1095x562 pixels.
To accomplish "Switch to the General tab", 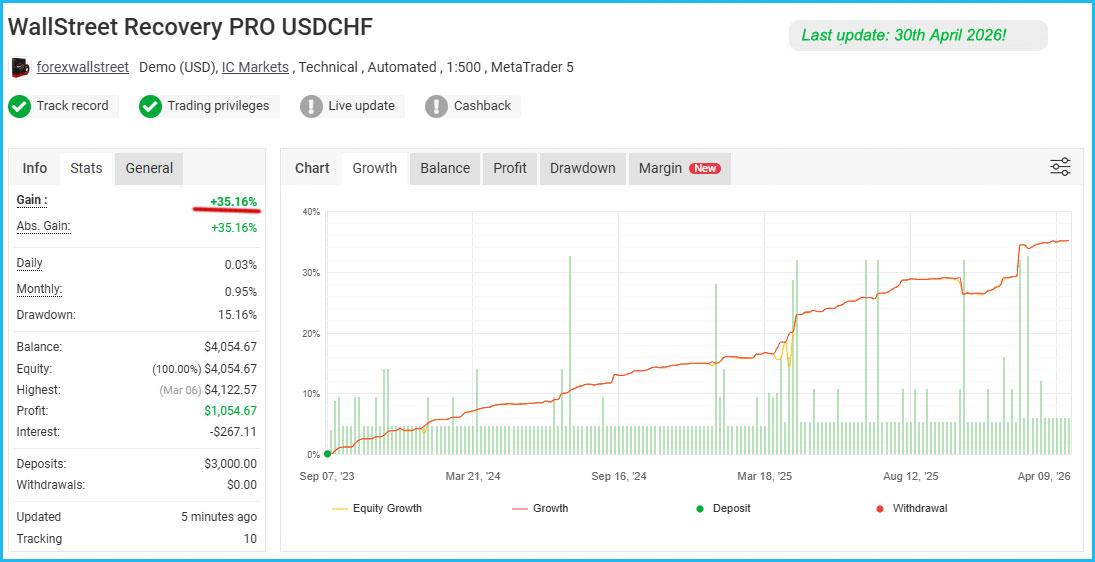I will (x=149, y=168).
